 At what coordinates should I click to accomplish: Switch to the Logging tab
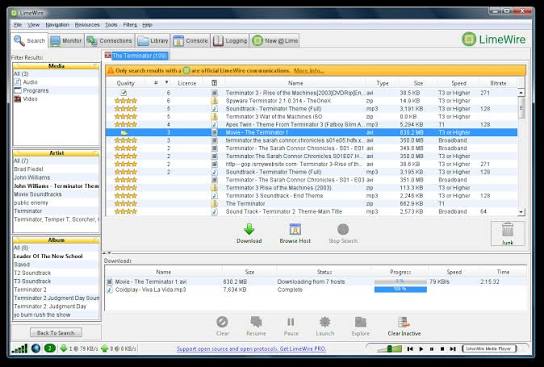coord(230,41)
